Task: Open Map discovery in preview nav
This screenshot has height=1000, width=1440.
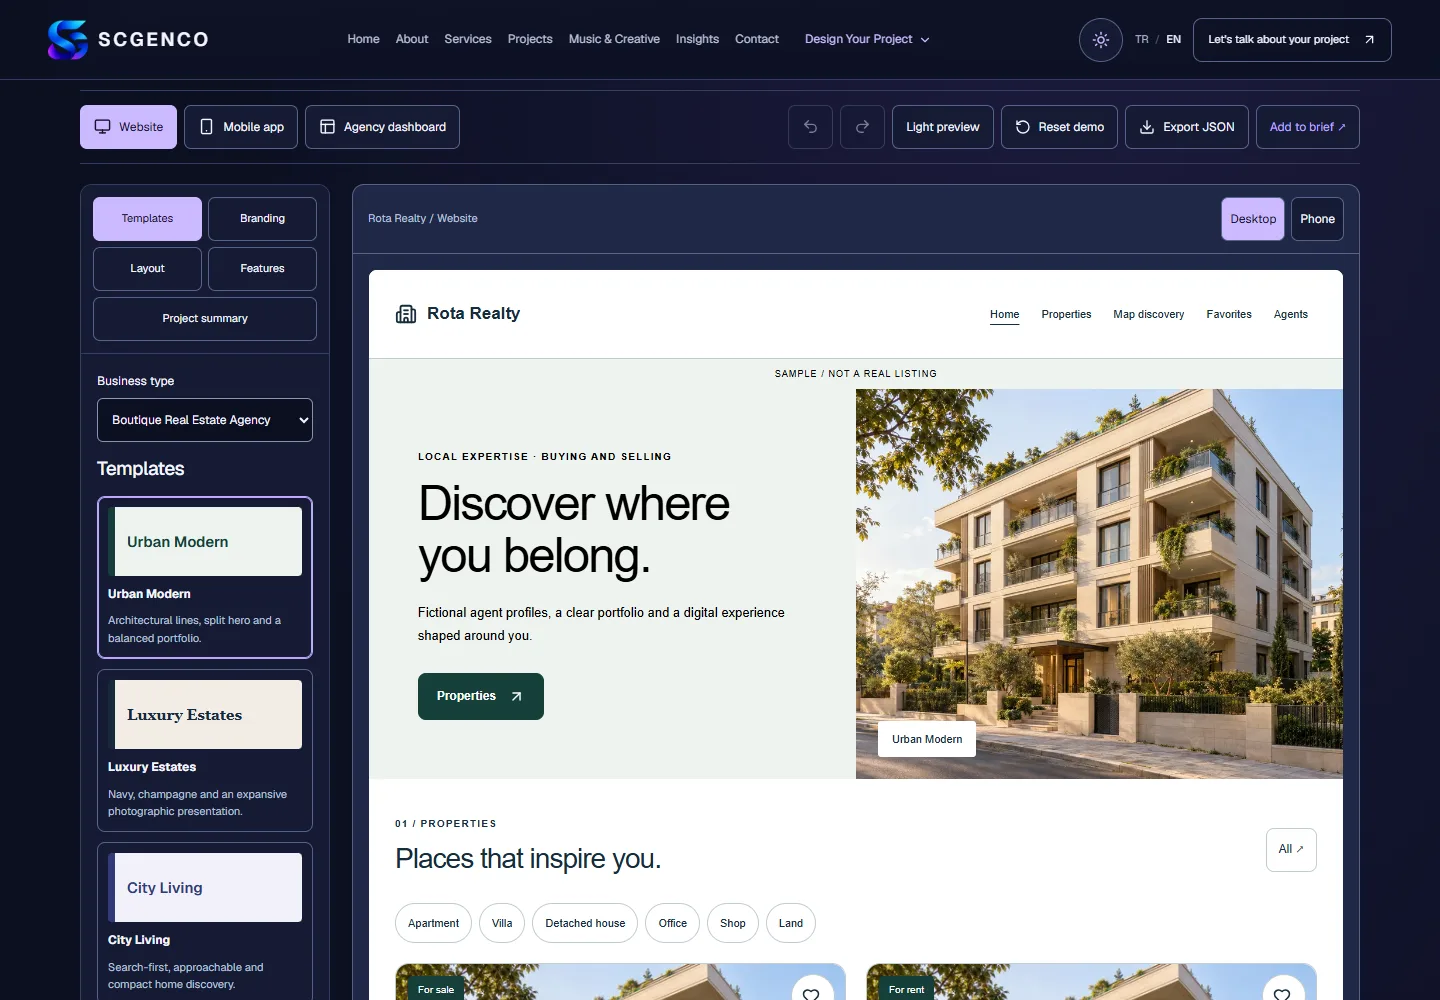Action: pyautogui.click(x=1148, y=314)
